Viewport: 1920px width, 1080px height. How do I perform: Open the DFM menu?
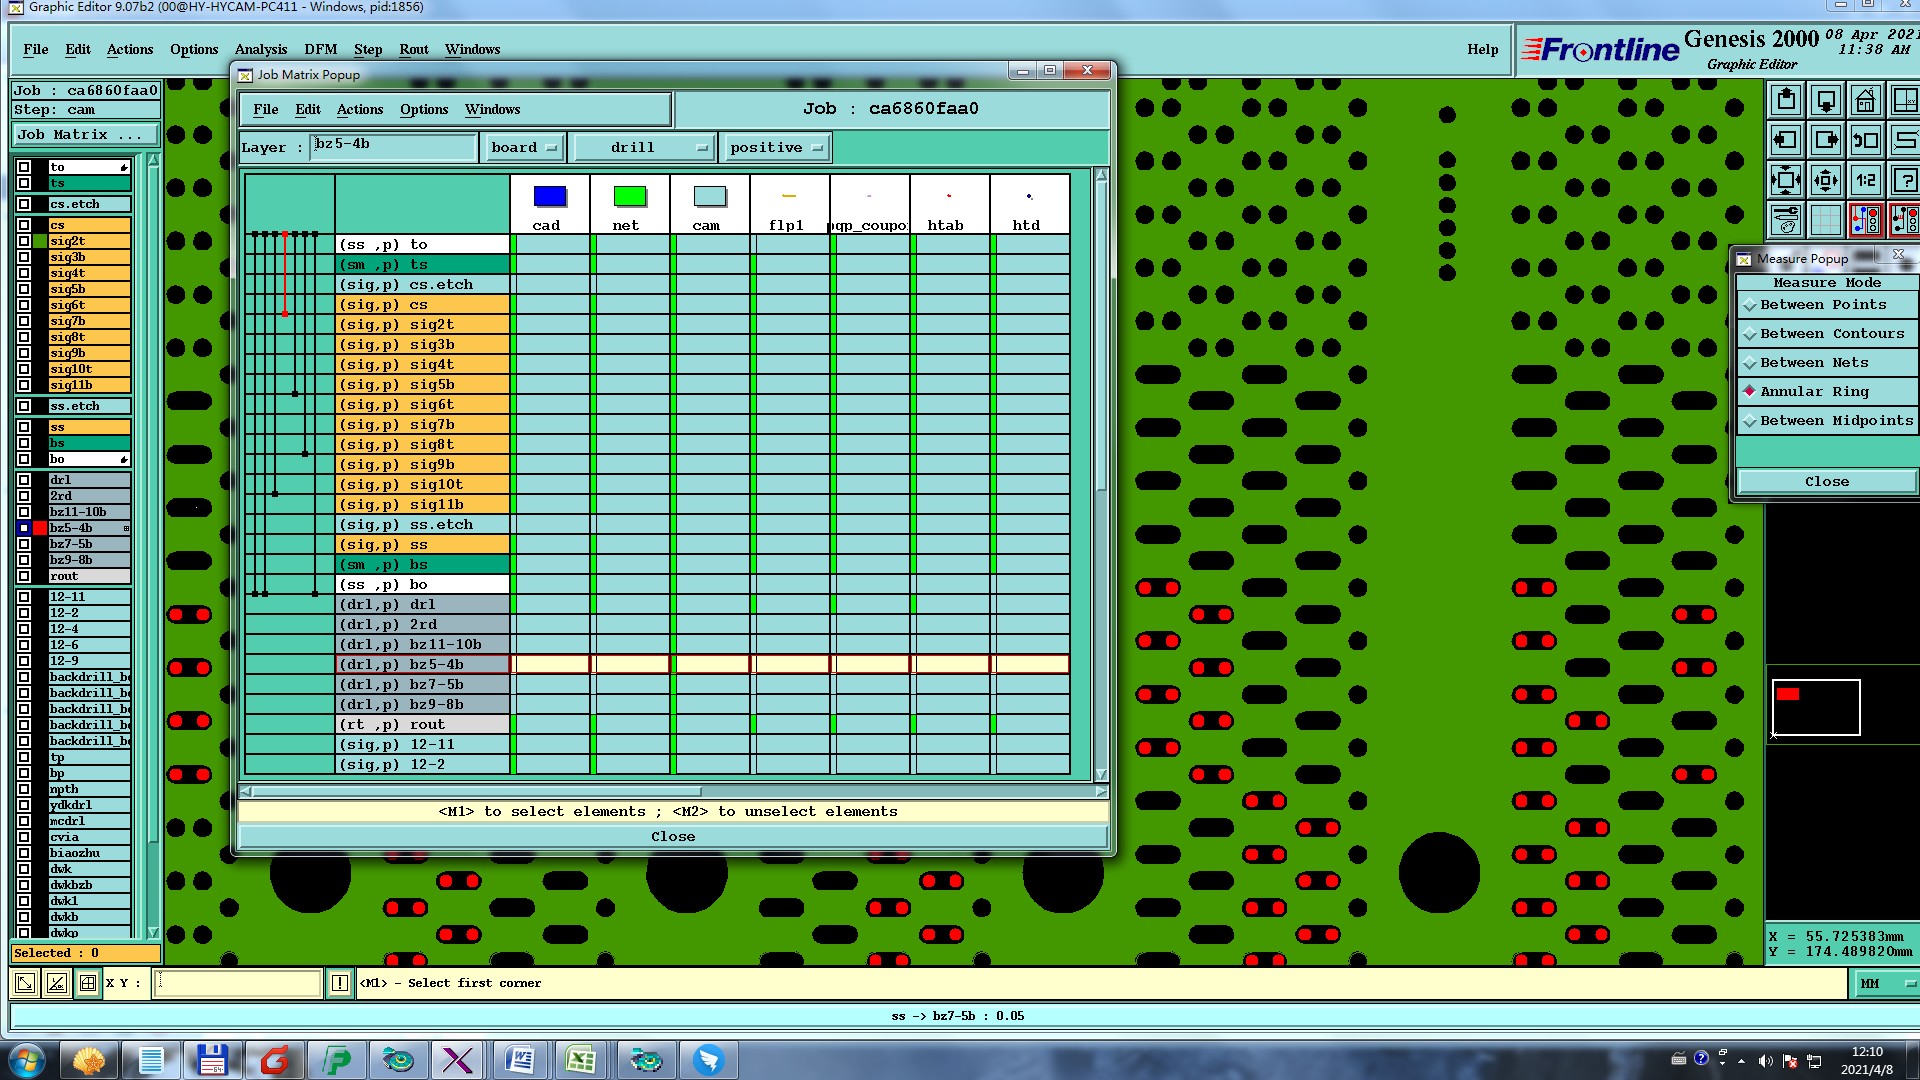tap(320, 49)
